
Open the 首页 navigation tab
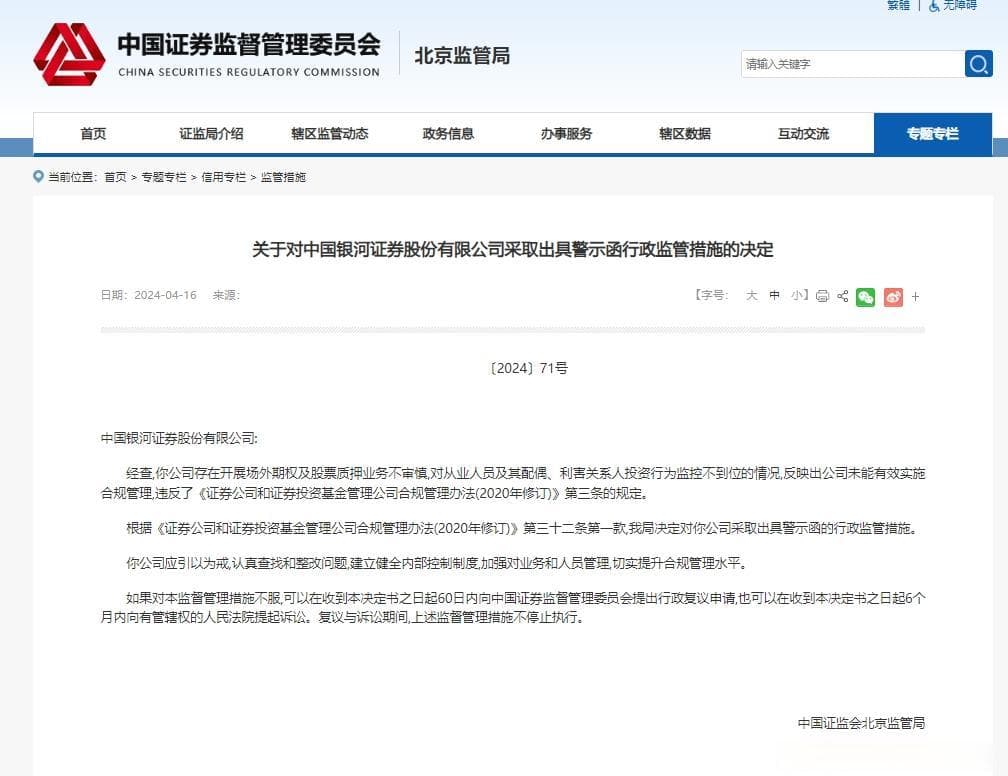93,134
